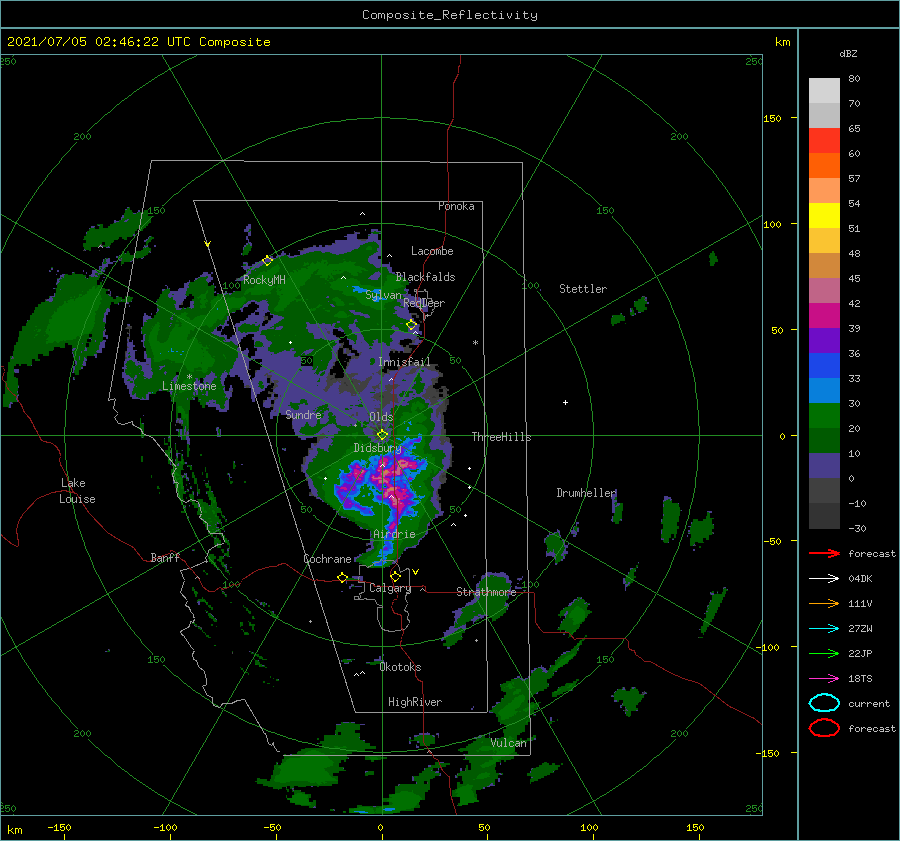
Task: Click the Limestone label
Action: tap(189, 386)
